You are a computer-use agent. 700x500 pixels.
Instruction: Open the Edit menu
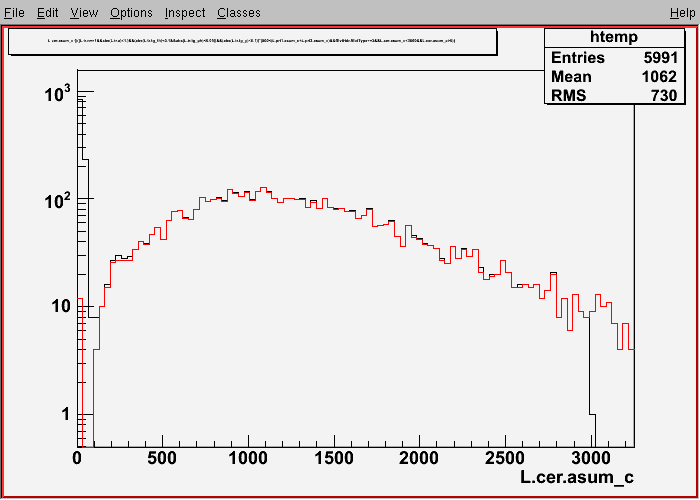pos(48,13)
